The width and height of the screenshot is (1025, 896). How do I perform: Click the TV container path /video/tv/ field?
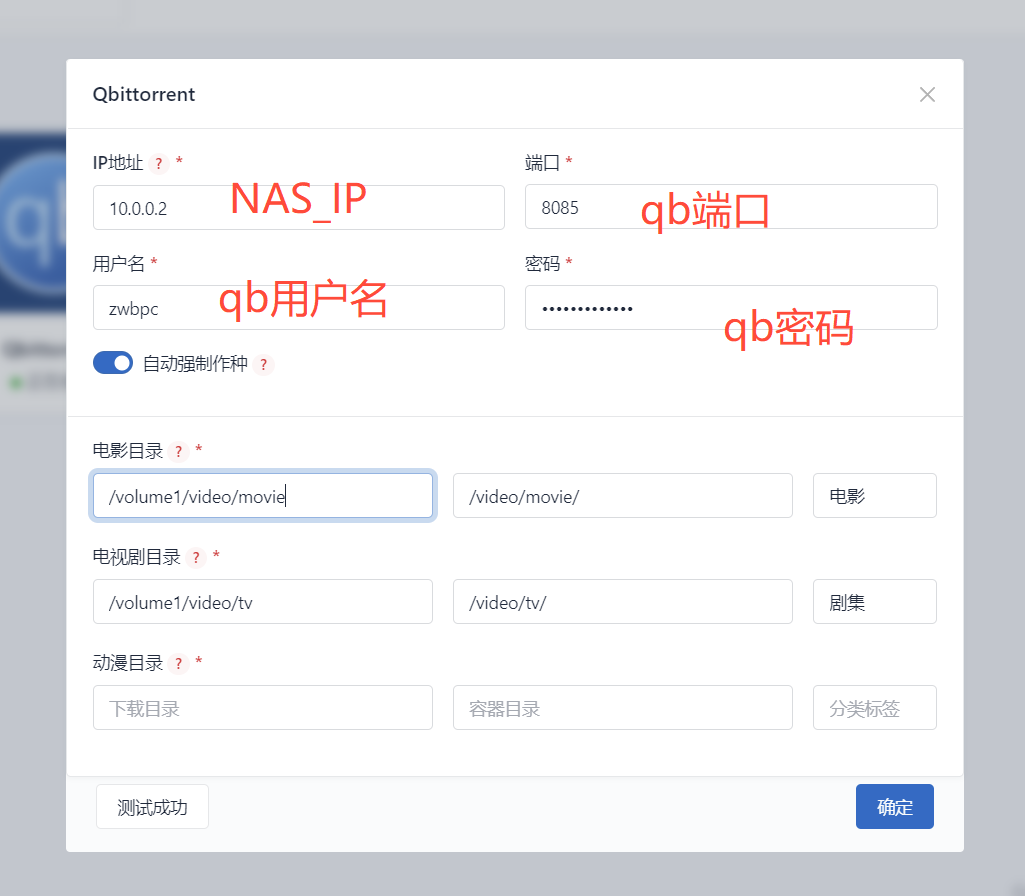point(623,602)
